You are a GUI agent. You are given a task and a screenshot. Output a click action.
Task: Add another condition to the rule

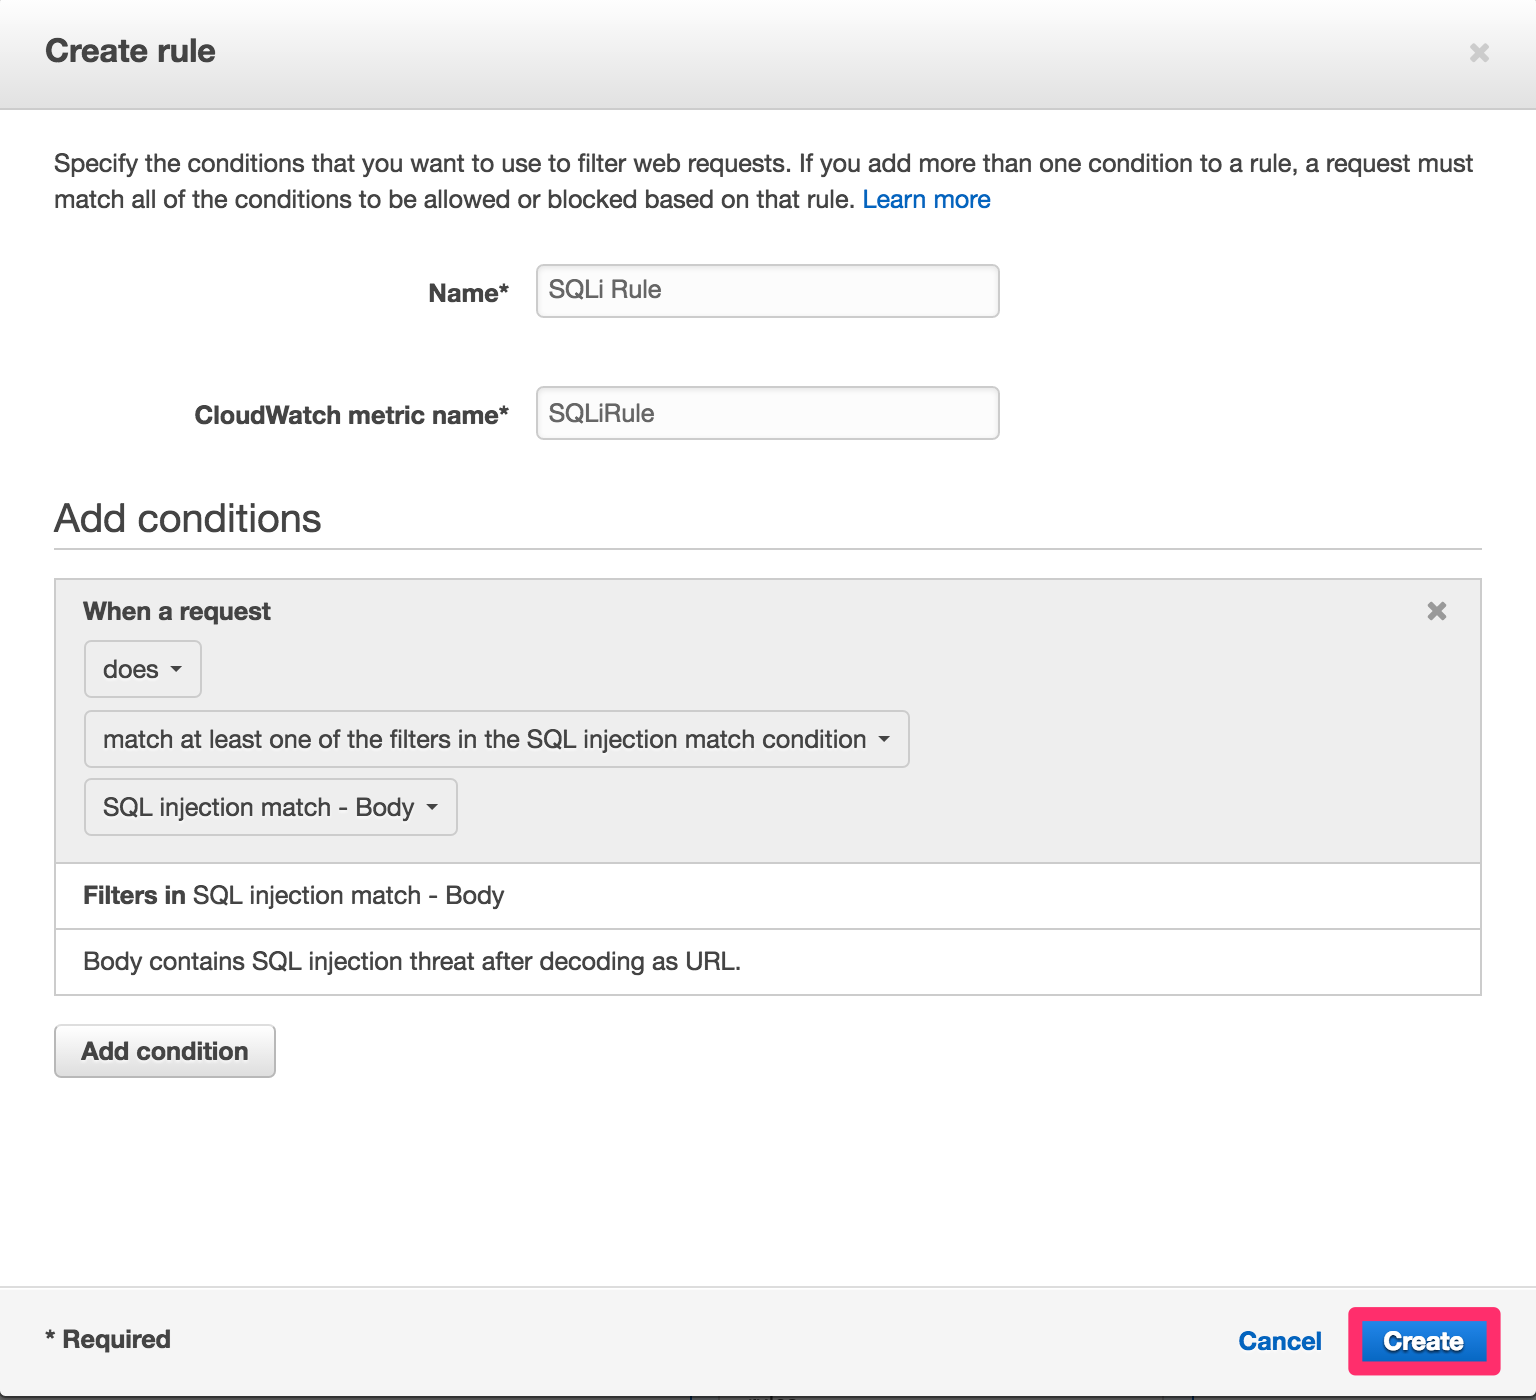pyautogui.click(x=165, y=1051)
